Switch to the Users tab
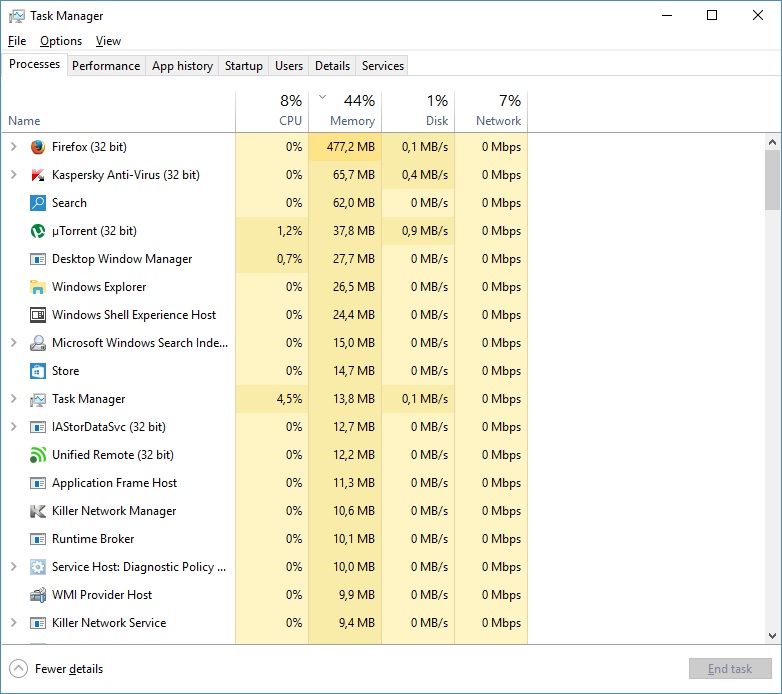The width and height of the screenshot is (782, 694). coord(289,66)
